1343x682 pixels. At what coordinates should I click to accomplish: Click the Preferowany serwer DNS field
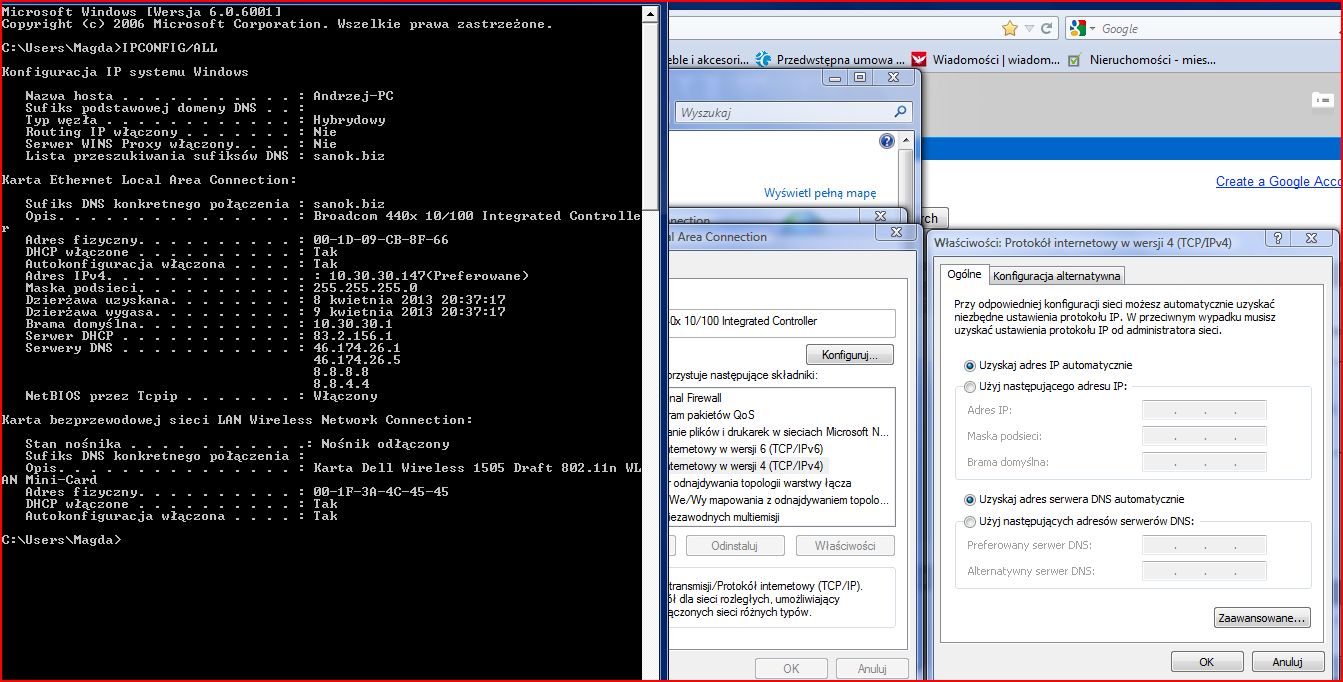(1204, 546)
